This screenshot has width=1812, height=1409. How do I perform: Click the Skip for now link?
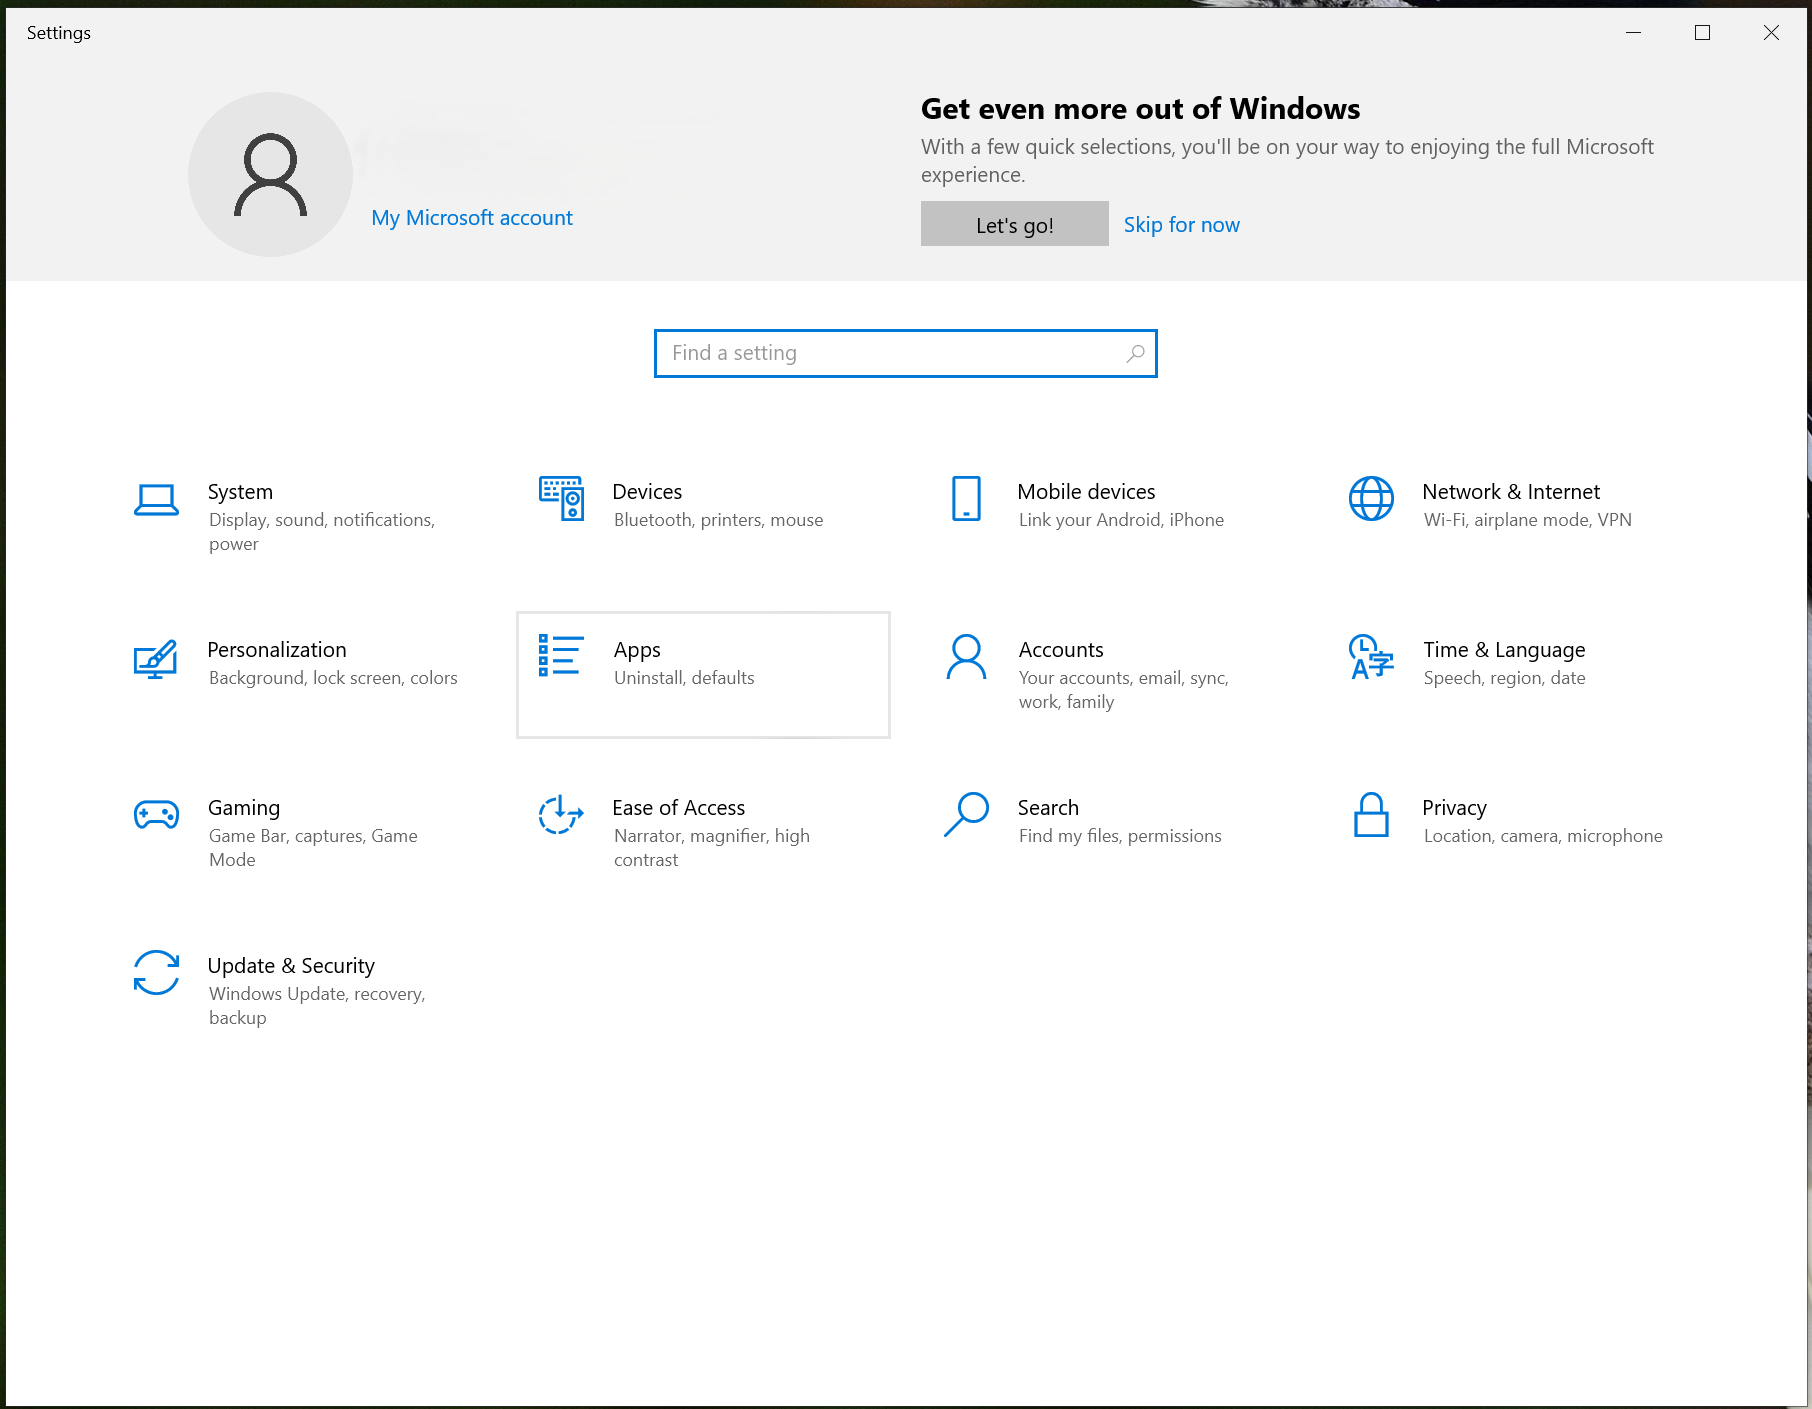1181,225
